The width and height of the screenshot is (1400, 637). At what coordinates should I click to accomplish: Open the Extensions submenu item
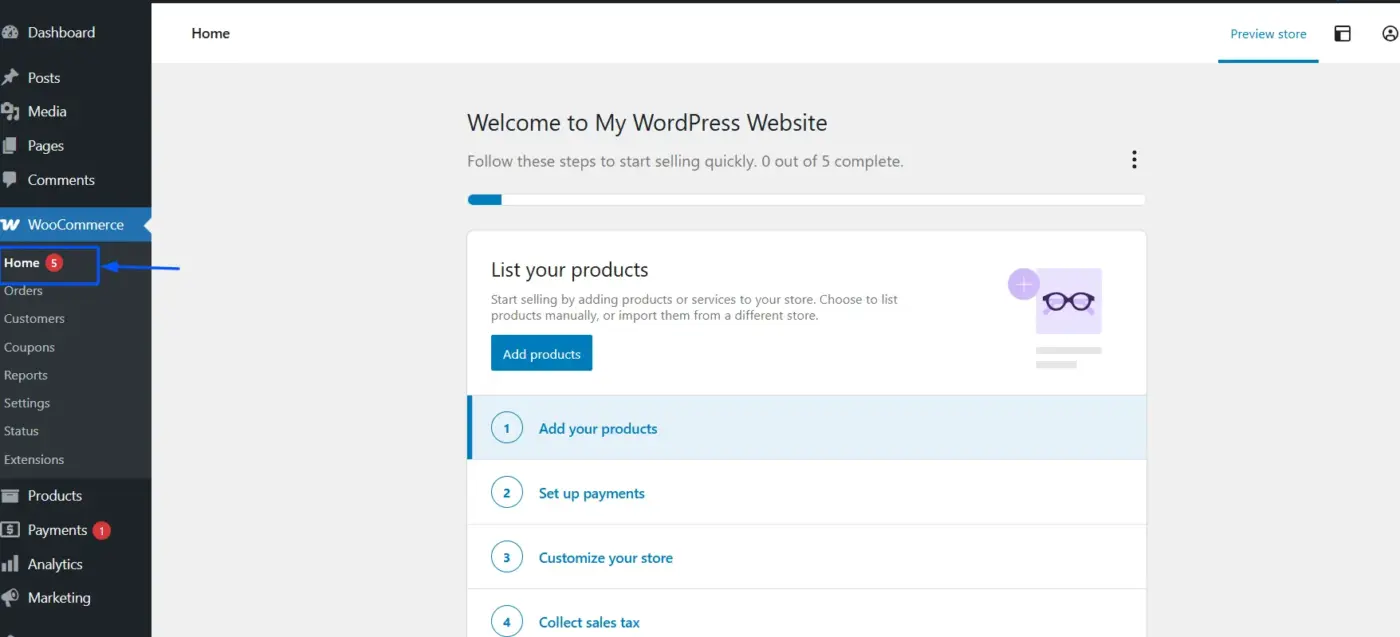click(x=34, y=460)
